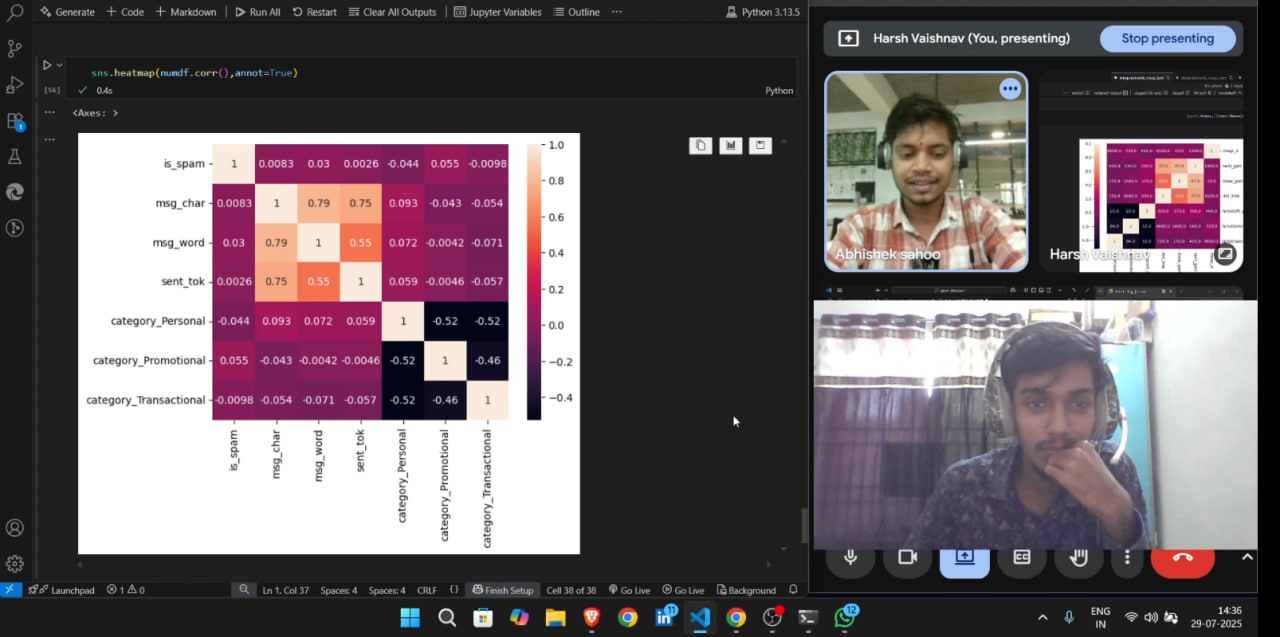Raise hand in the meeting
Screen dimensions: 1280x637
1078,557
